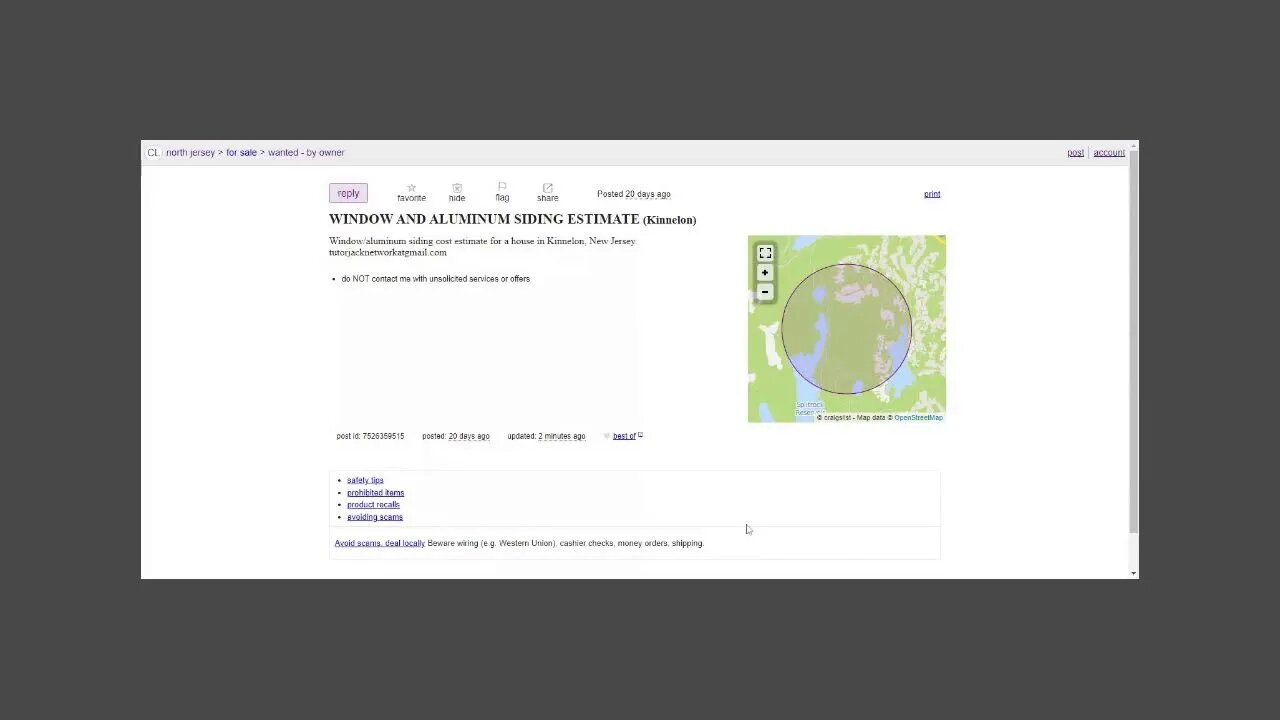1280x720 pixels.
Task: Open wanted - by owner breadcrumb
Action: tap(306, 153)
